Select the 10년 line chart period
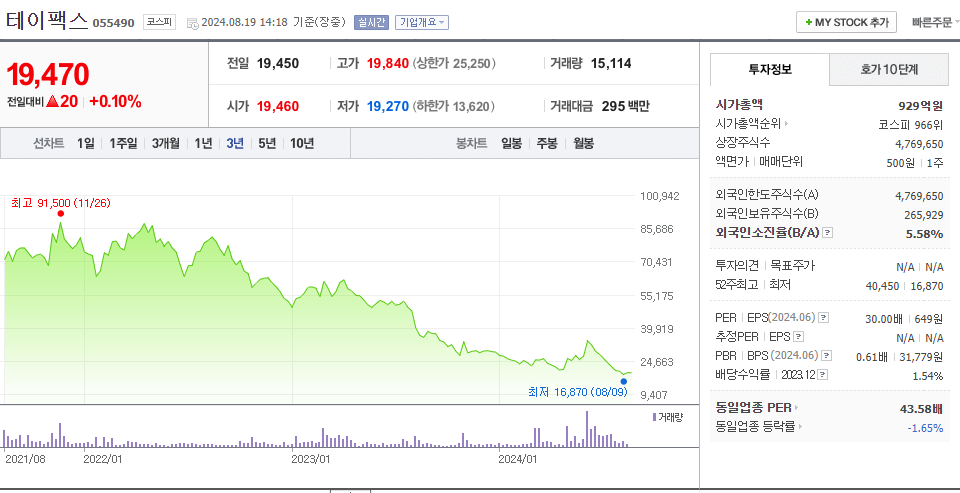Screen dimensions: 960x493 [x=302, y=143]
